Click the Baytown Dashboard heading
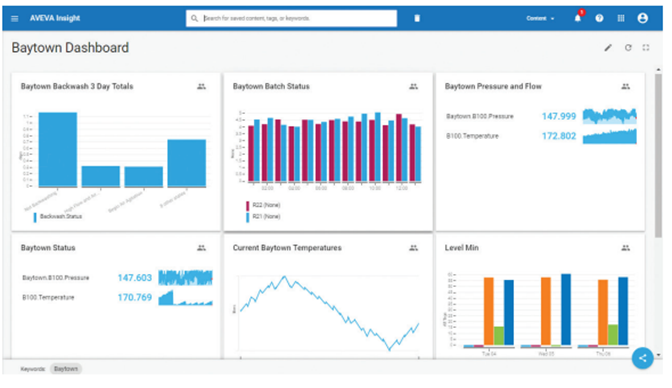 pos(70,48)
